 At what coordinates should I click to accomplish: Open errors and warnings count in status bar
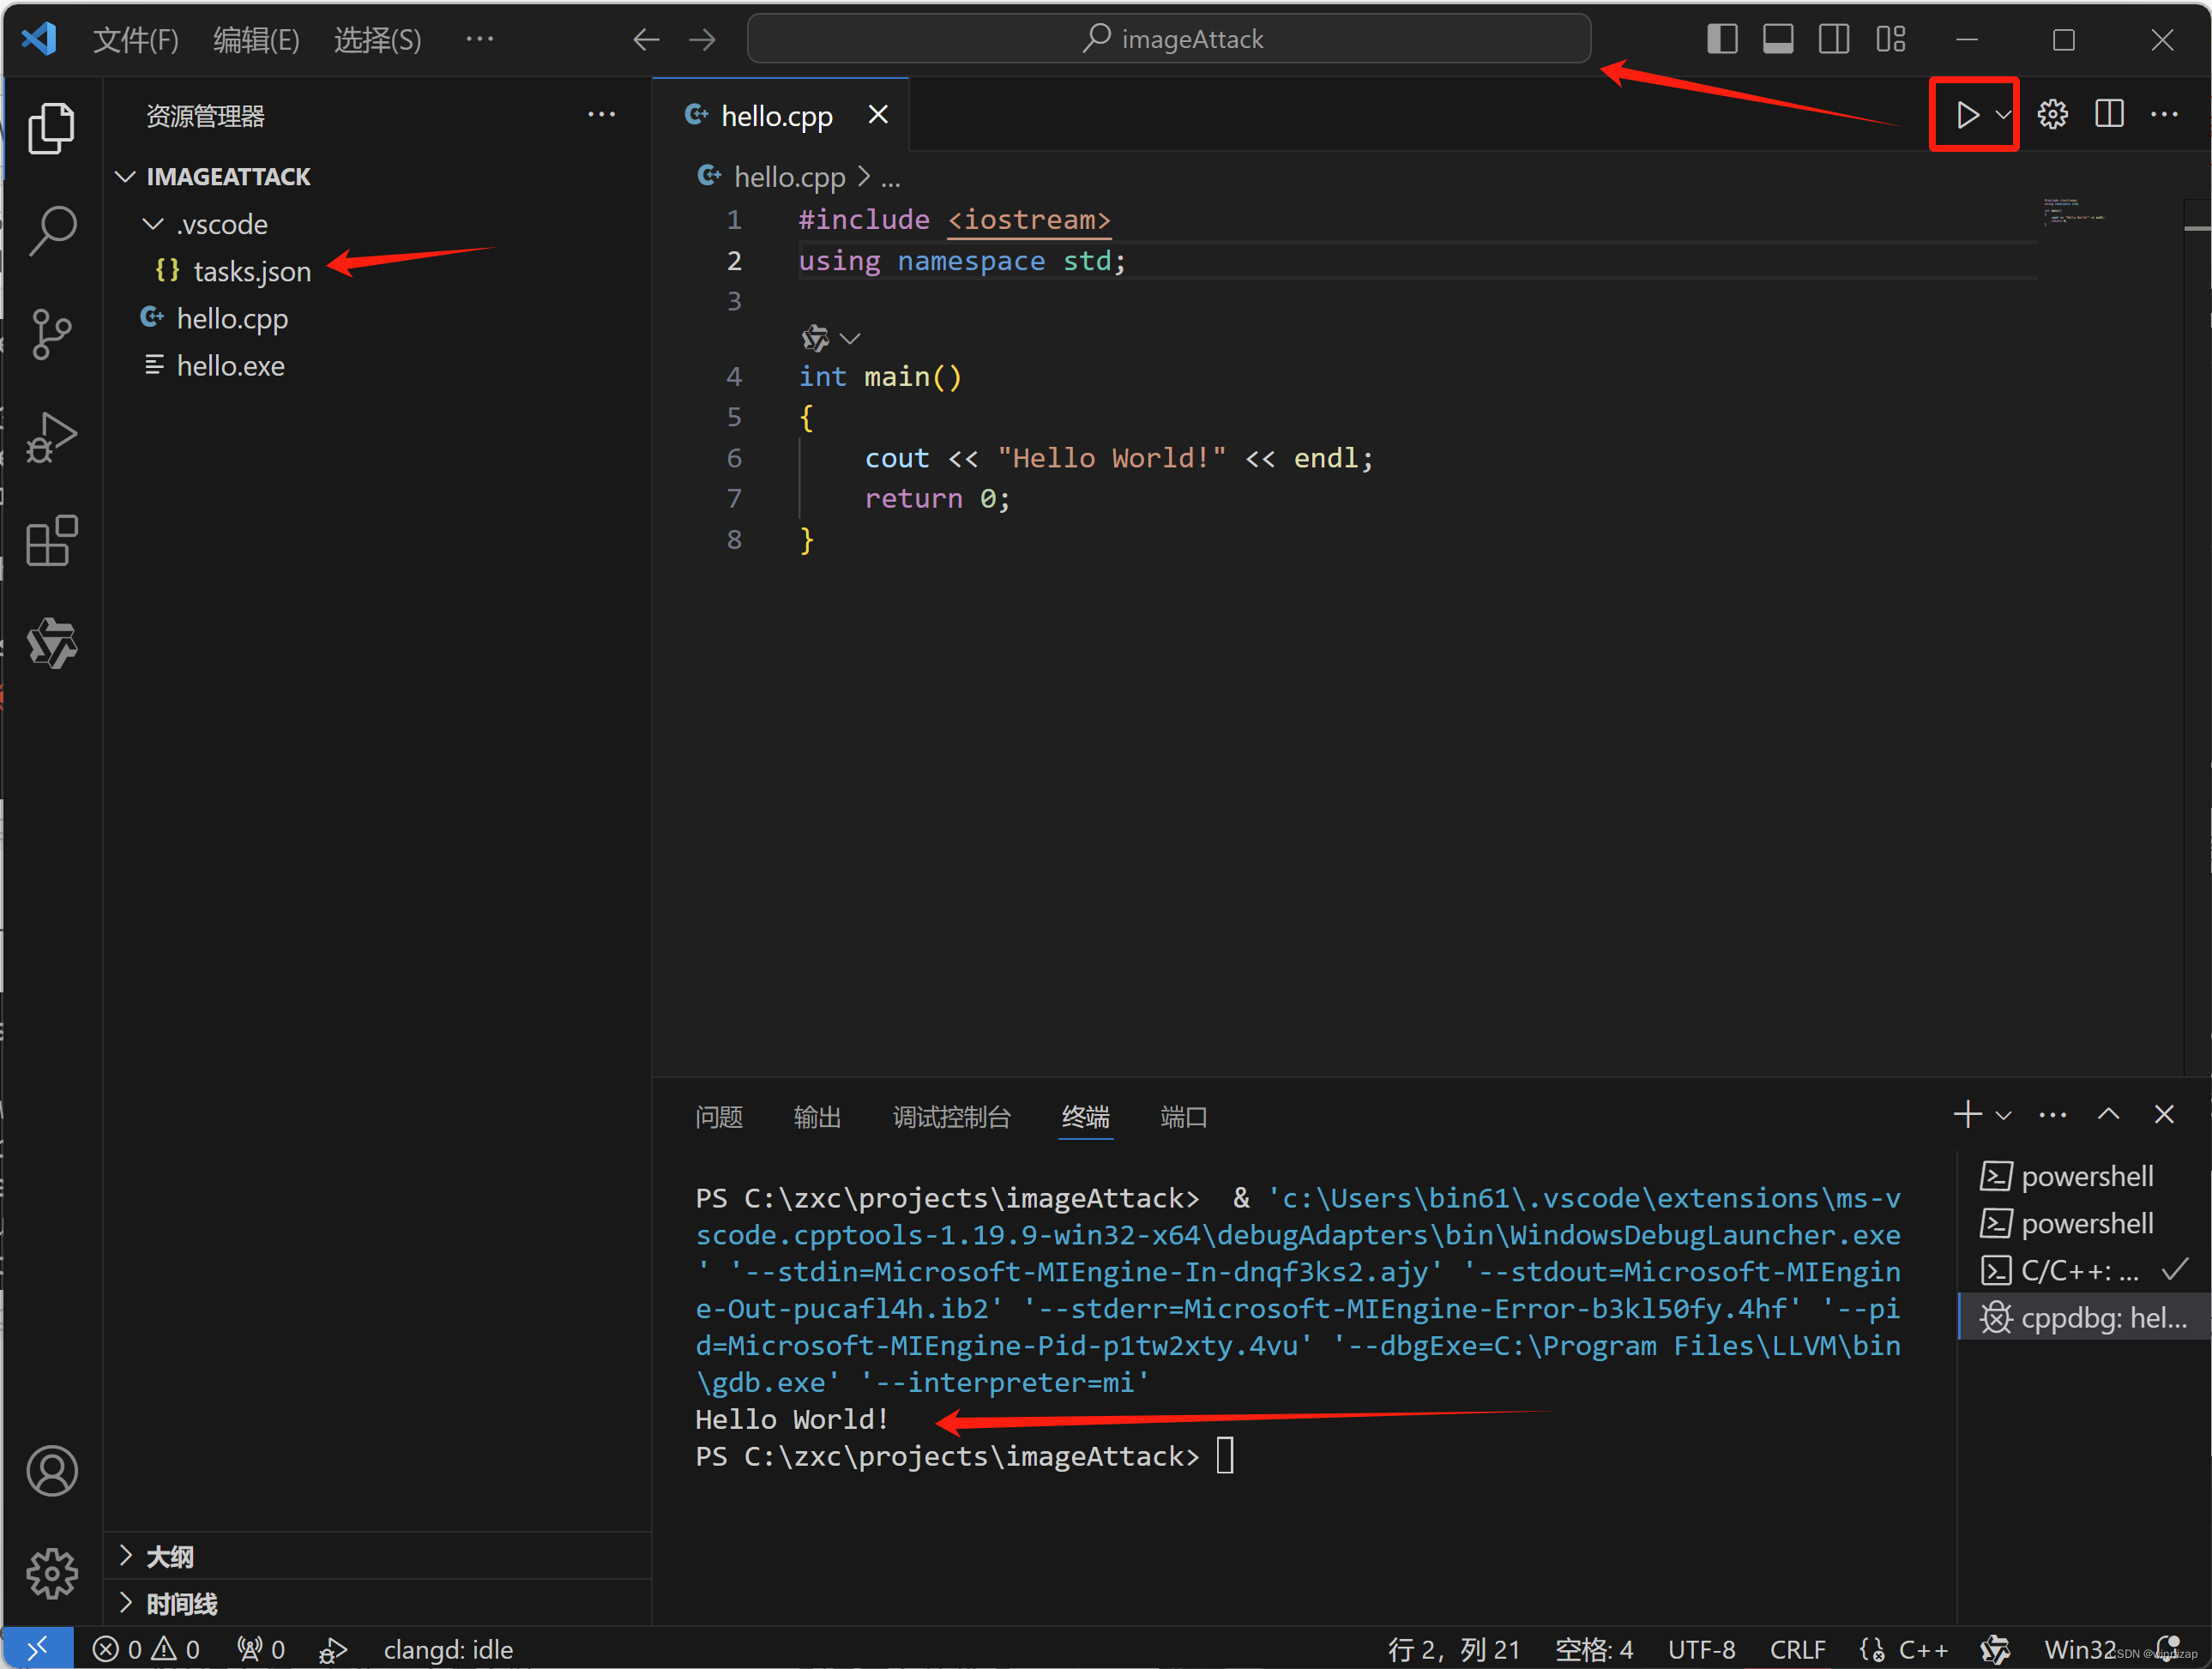[146, 1649]
